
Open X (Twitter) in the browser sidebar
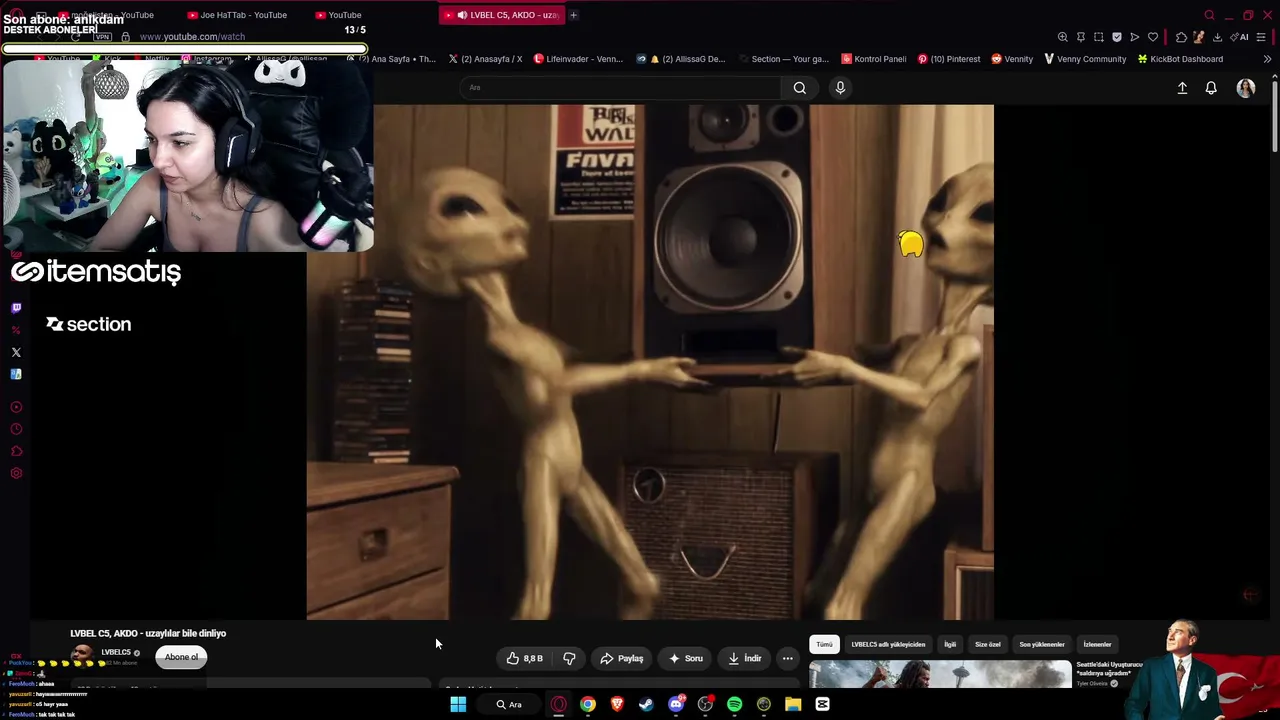pyautogui.click(x=16, y=352)
